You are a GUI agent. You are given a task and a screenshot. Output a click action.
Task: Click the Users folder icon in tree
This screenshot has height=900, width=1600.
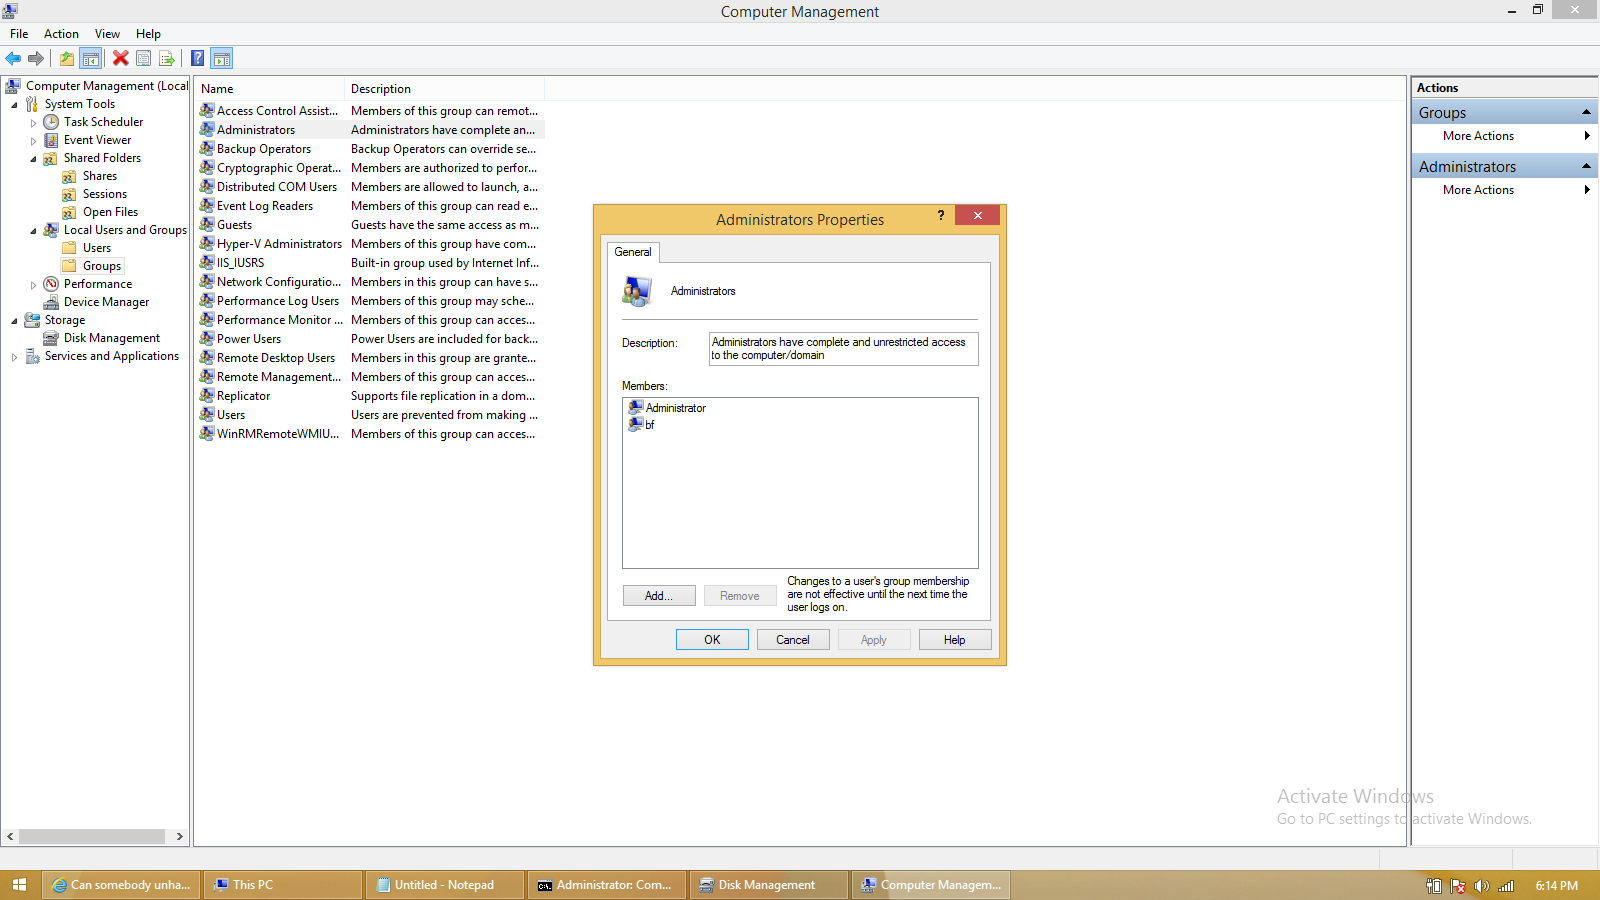(69, 248)
